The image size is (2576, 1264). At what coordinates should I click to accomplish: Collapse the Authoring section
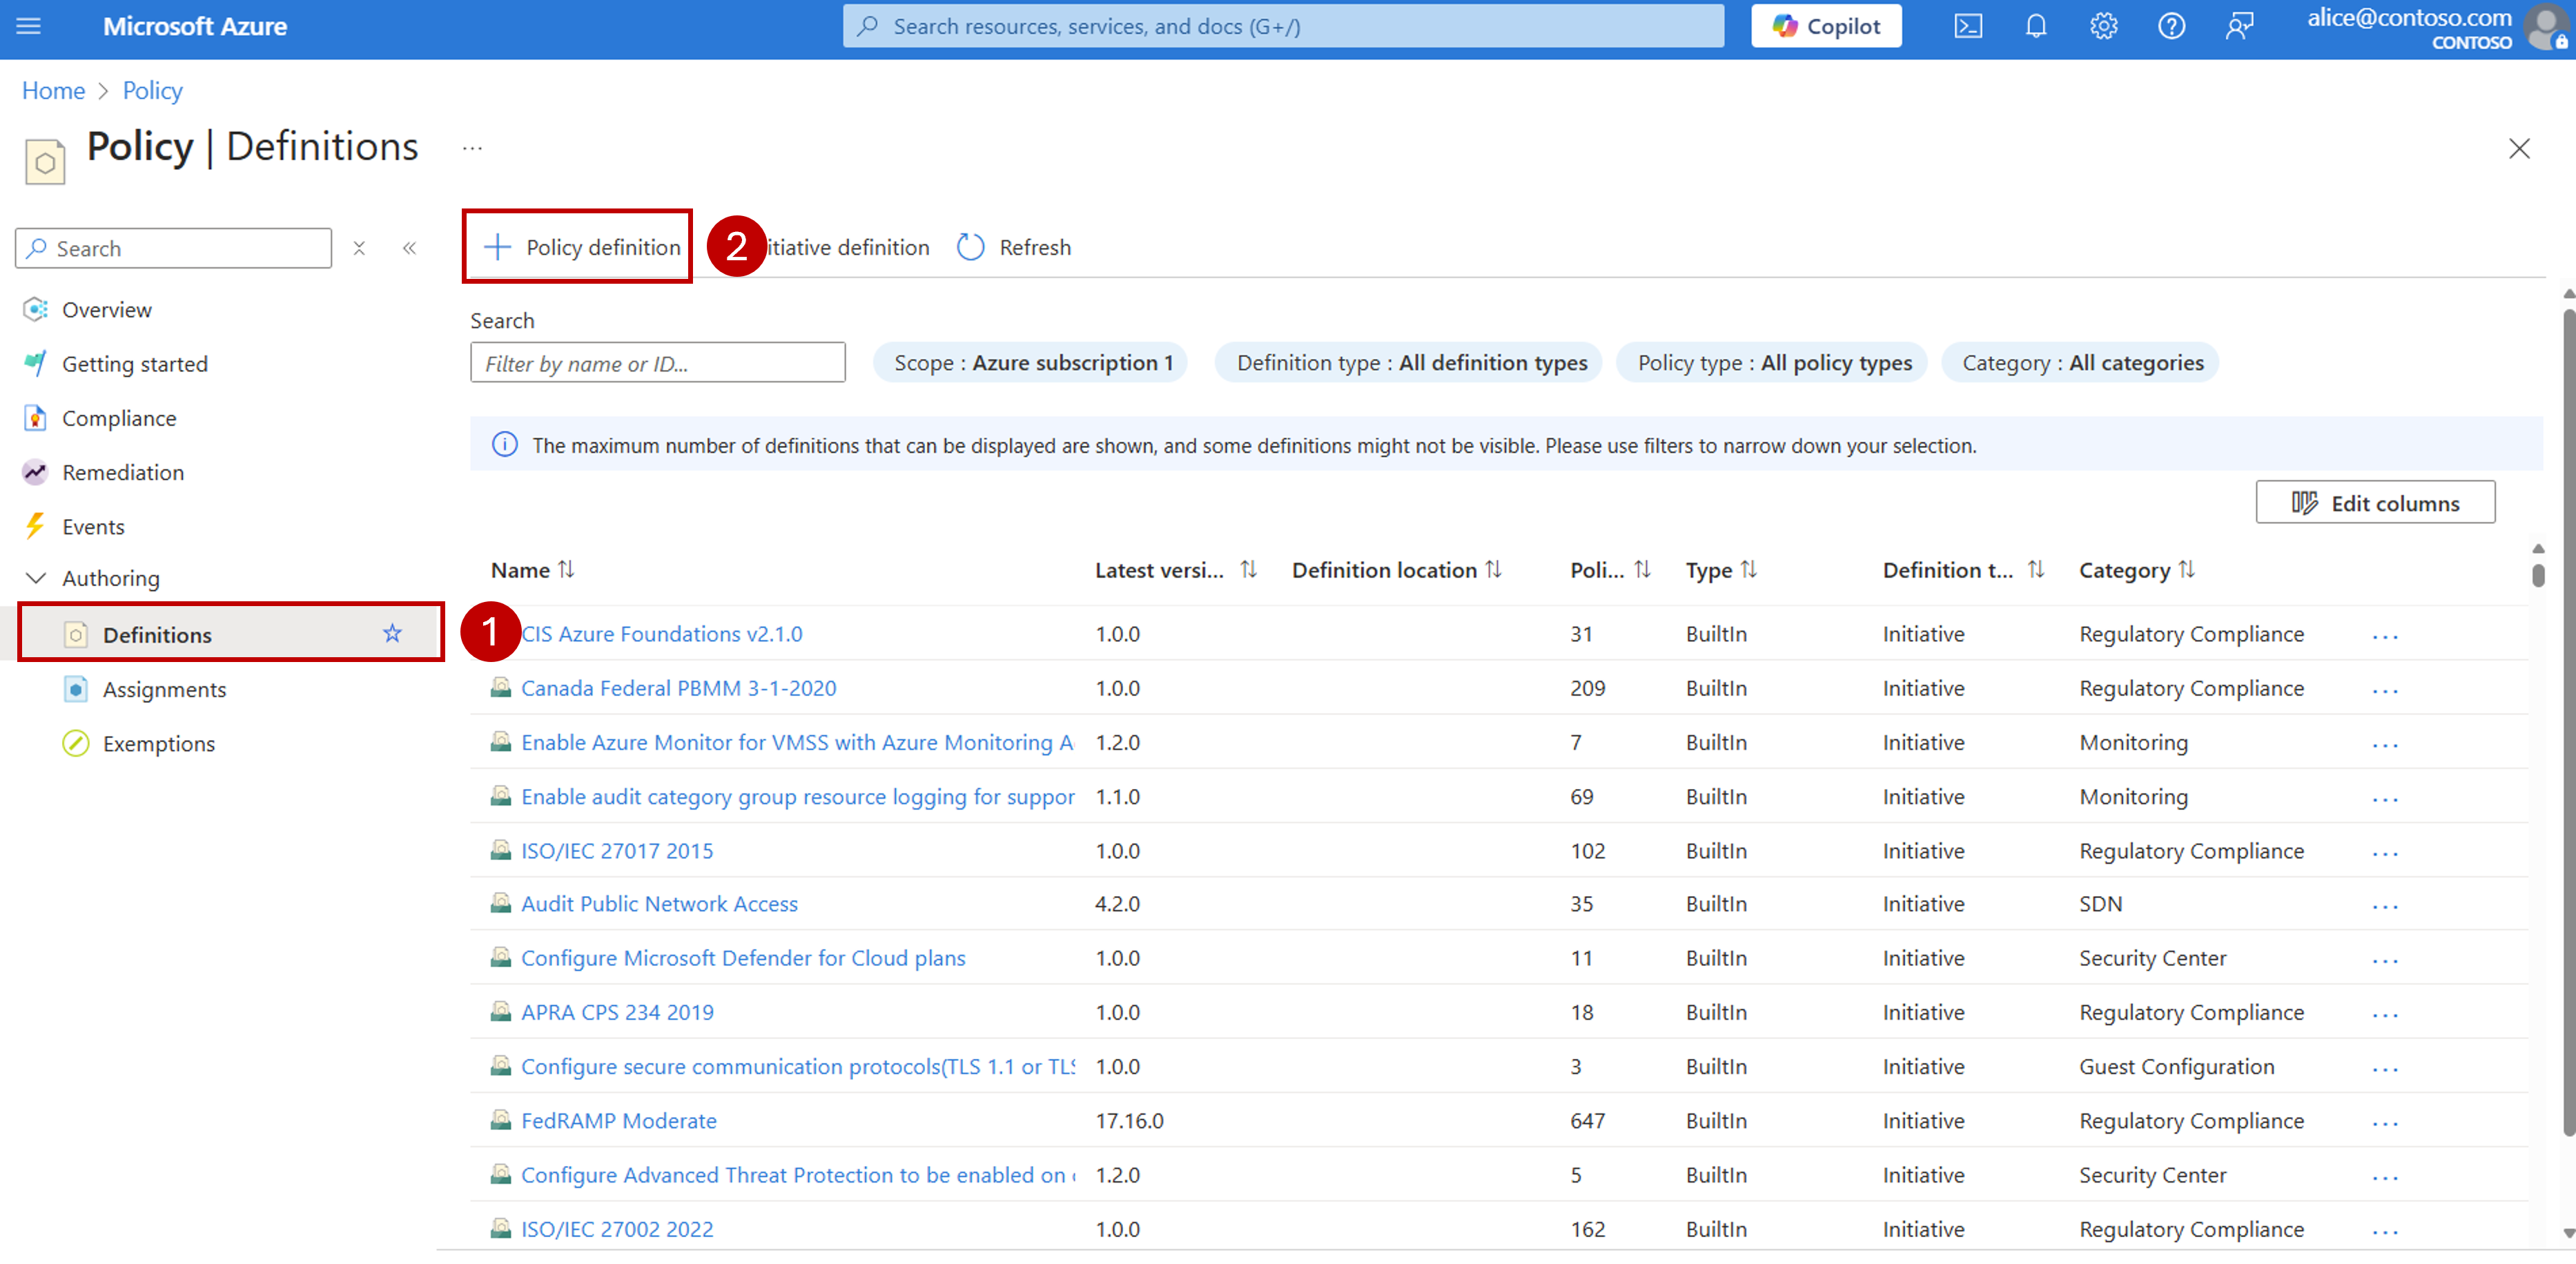pos(36,578)
